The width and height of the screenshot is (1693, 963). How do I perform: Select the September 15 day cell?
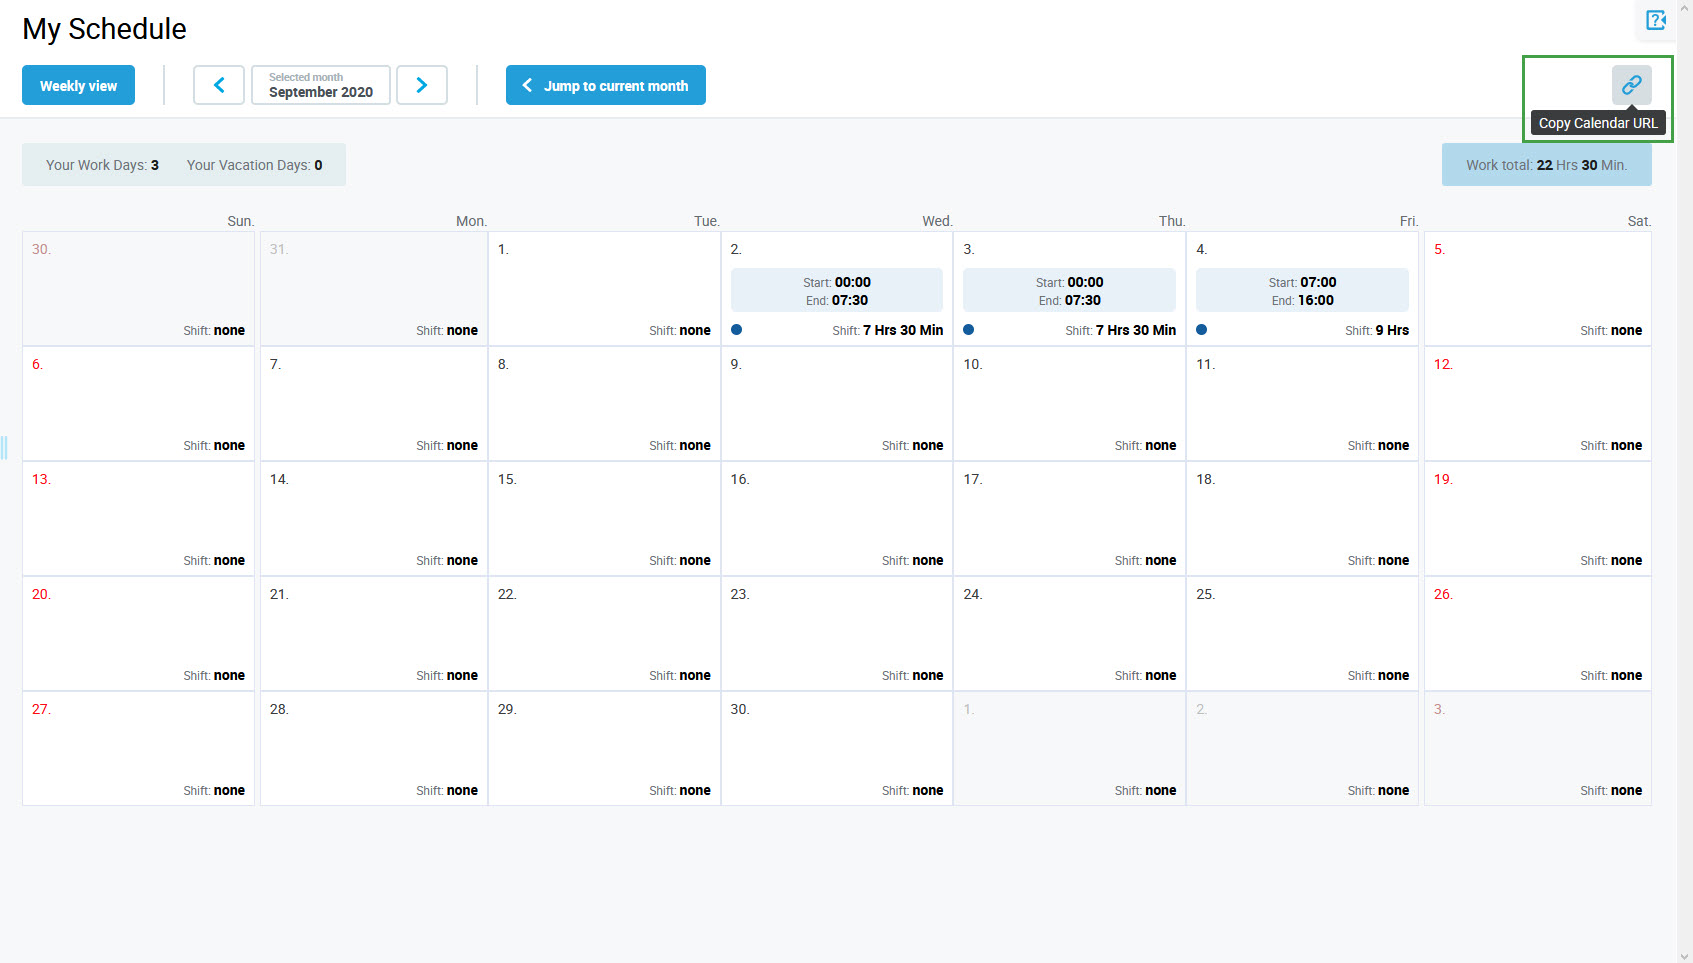604,518
